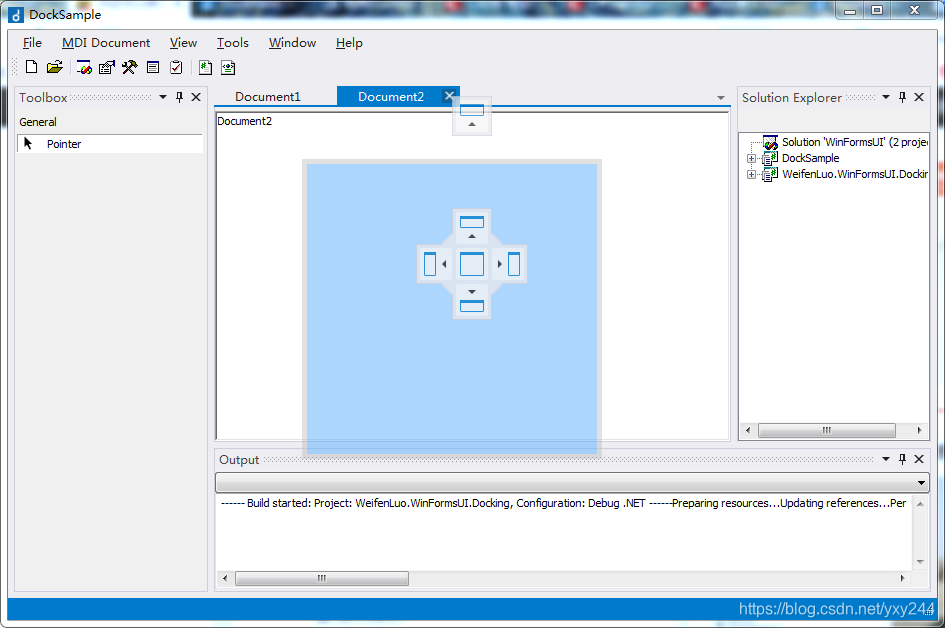Click Solution Explorer scroll-left arrow
Screen dimensions: 945x628
748,430
